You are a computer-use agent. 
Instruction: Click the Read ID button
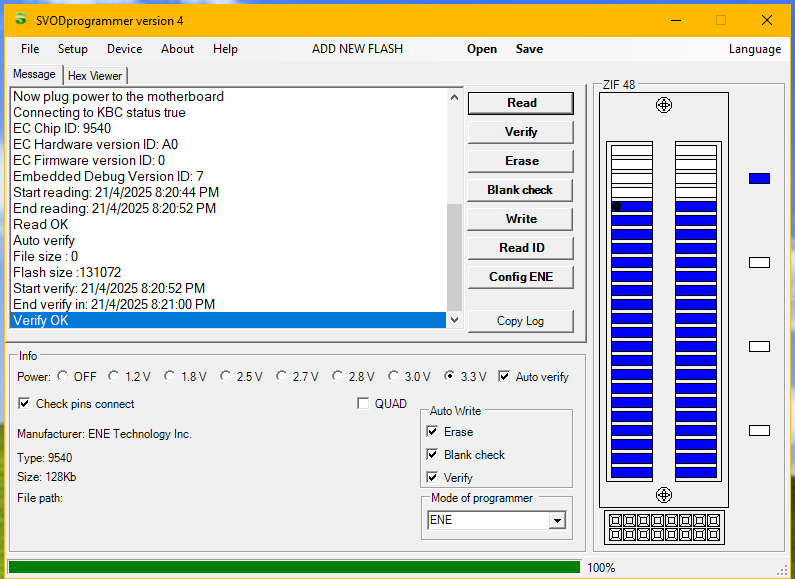(x=521, y=247)
